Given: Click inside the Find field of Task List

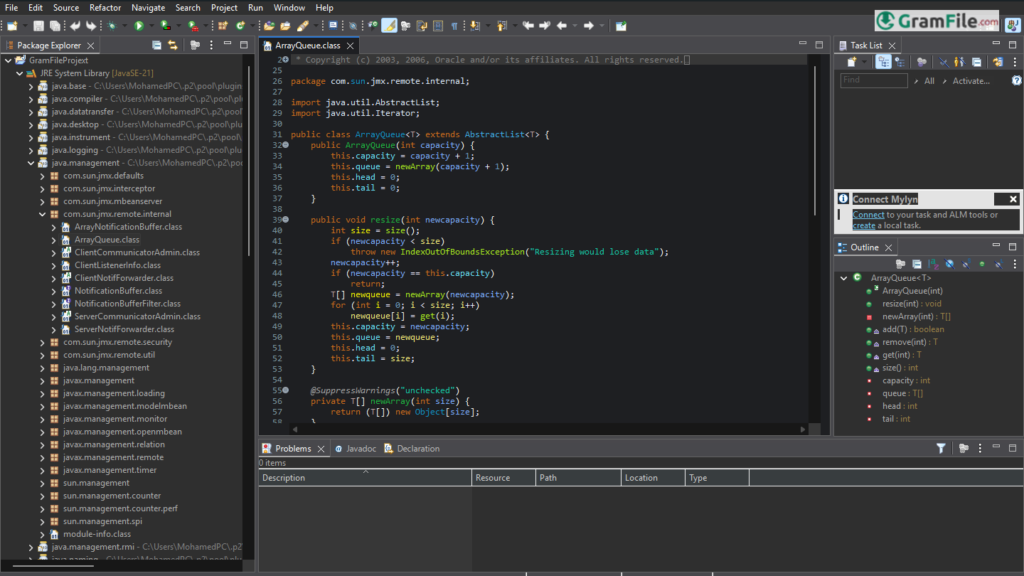Looking at the screenshot, I should 873,80.
